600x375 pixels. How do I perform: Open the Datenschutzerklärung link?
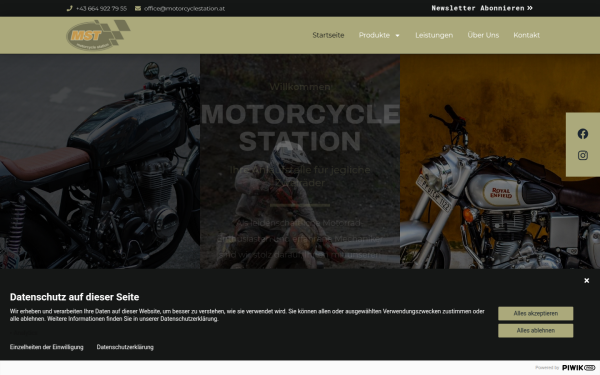point(125,347)
